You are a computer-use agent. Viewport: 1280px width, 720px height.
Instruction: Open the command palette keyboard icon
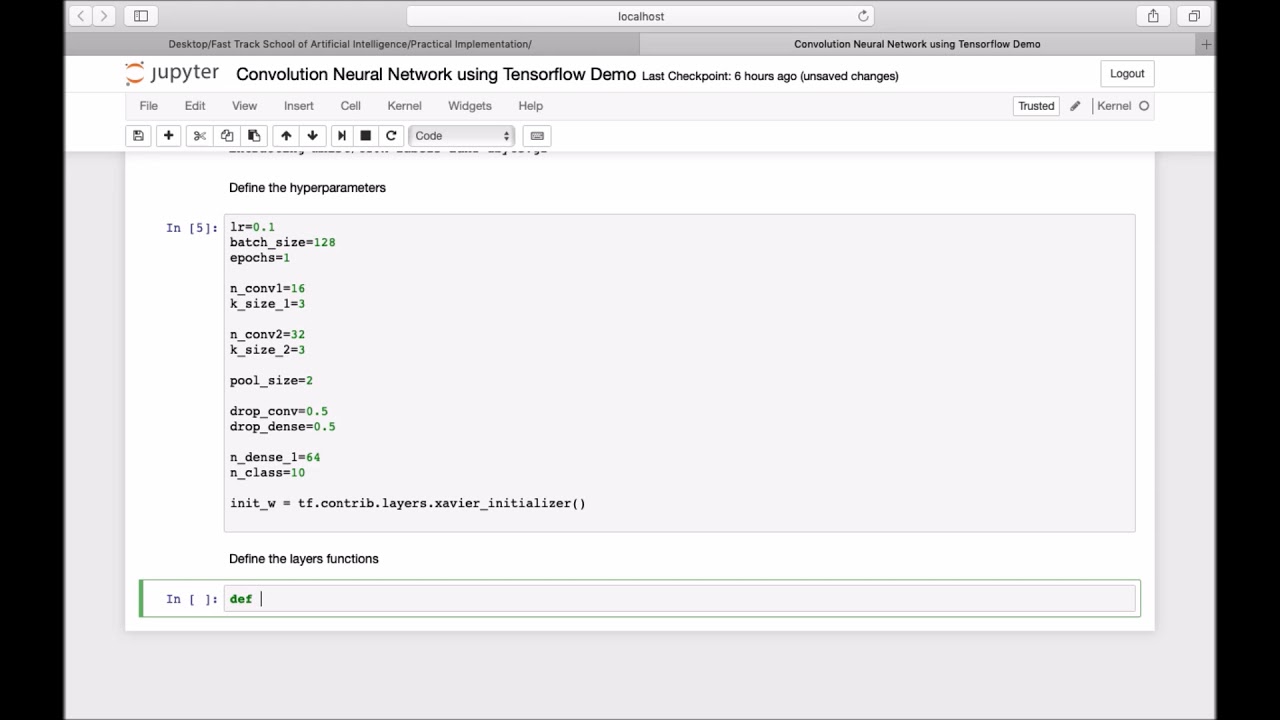click(537, 136)
